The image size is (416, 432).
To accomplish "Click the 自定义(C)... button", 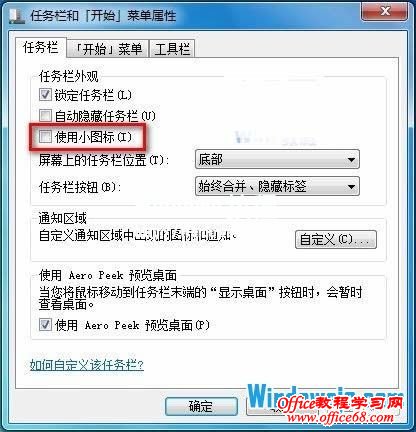I will tap(336, 239).
